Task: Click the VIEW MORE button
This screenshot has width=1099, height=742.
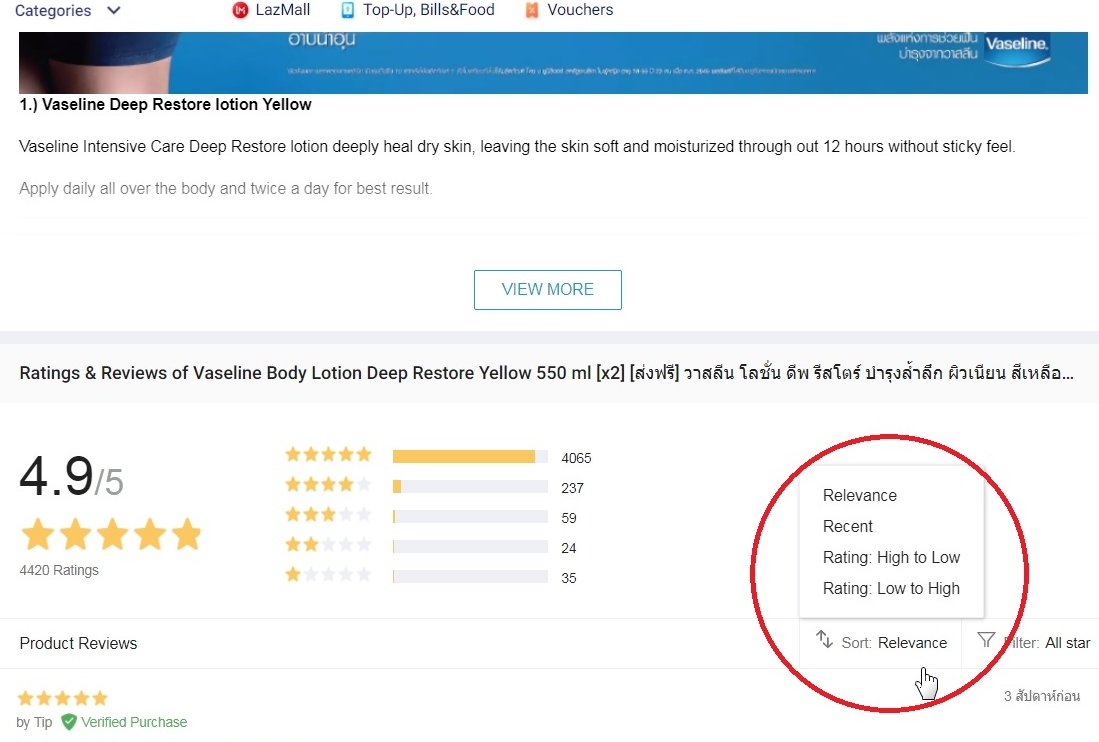Action: (547, 289)
